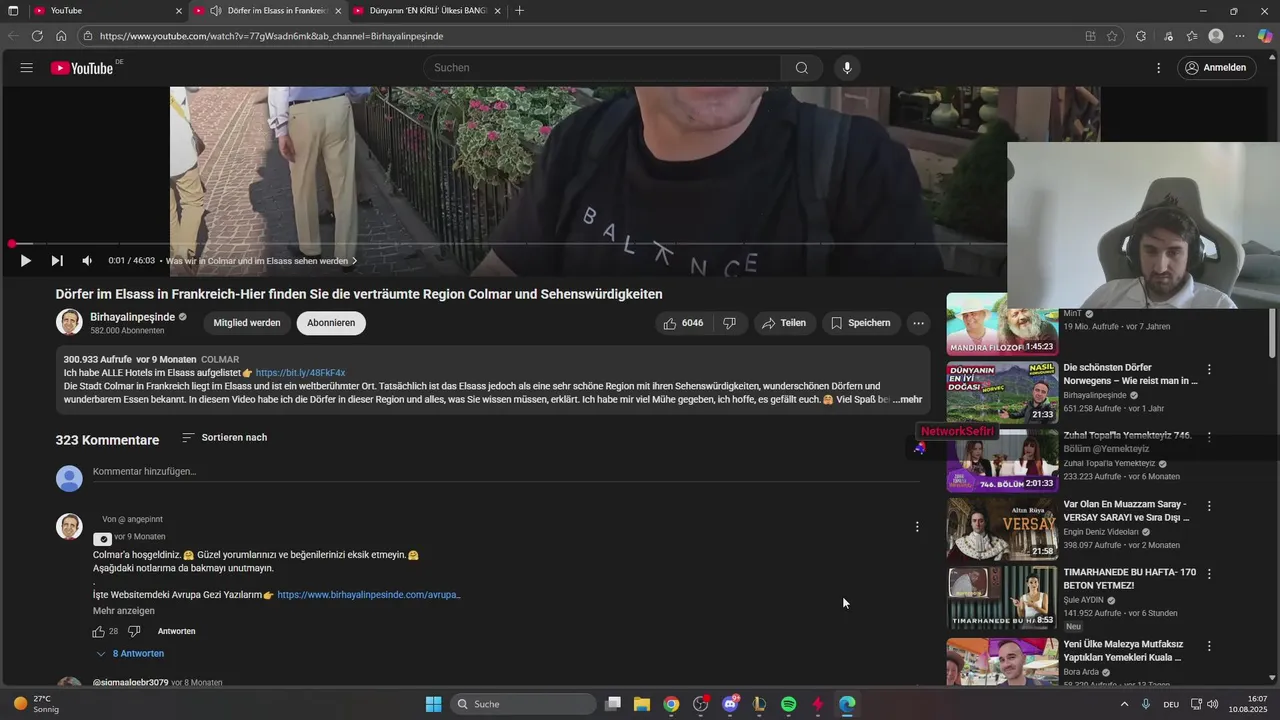Open more actions menu beside Speichern
Image resolution: width=1280 pixels, height=720 pixels.
tap(918, 323)
